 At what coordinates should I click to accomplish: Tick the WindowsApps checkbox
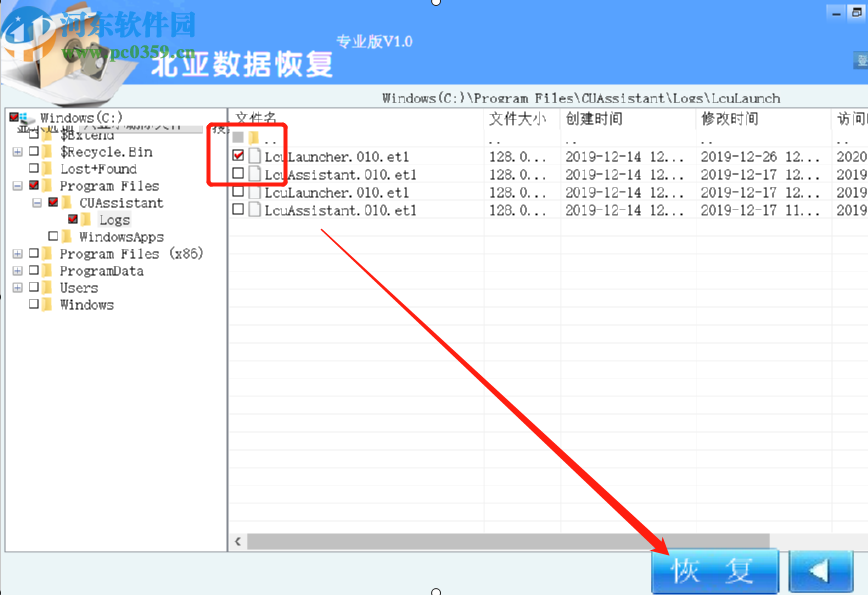[x=53, y=236]
